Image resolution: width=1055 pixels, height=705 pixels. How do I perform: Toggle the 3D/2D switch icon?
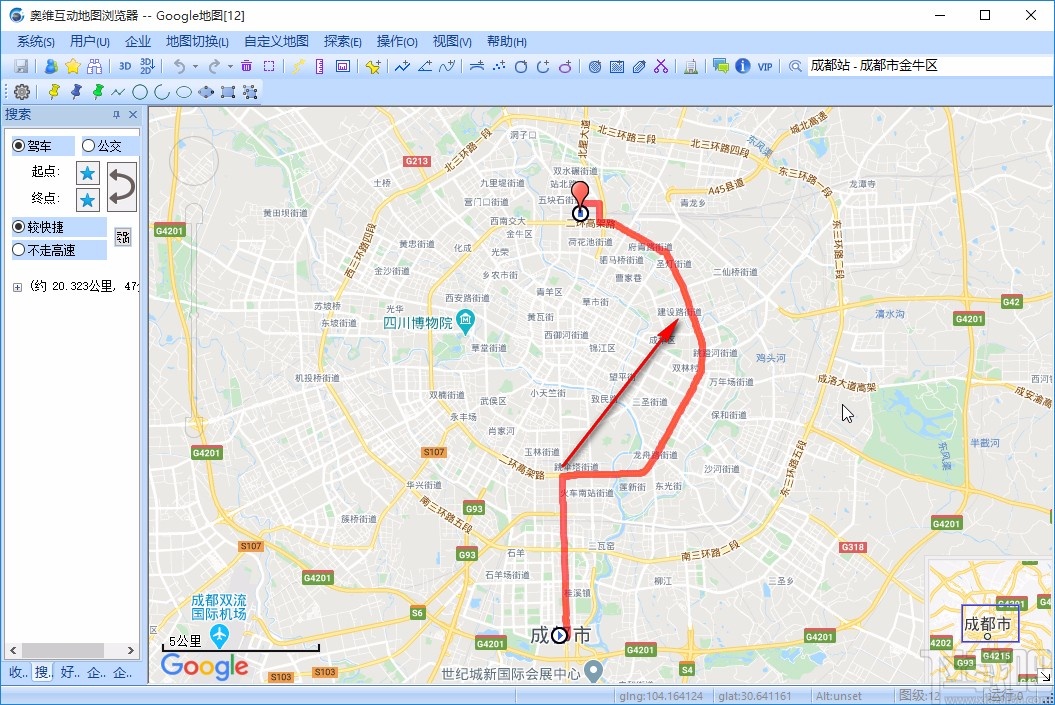(x=147, y=66)
